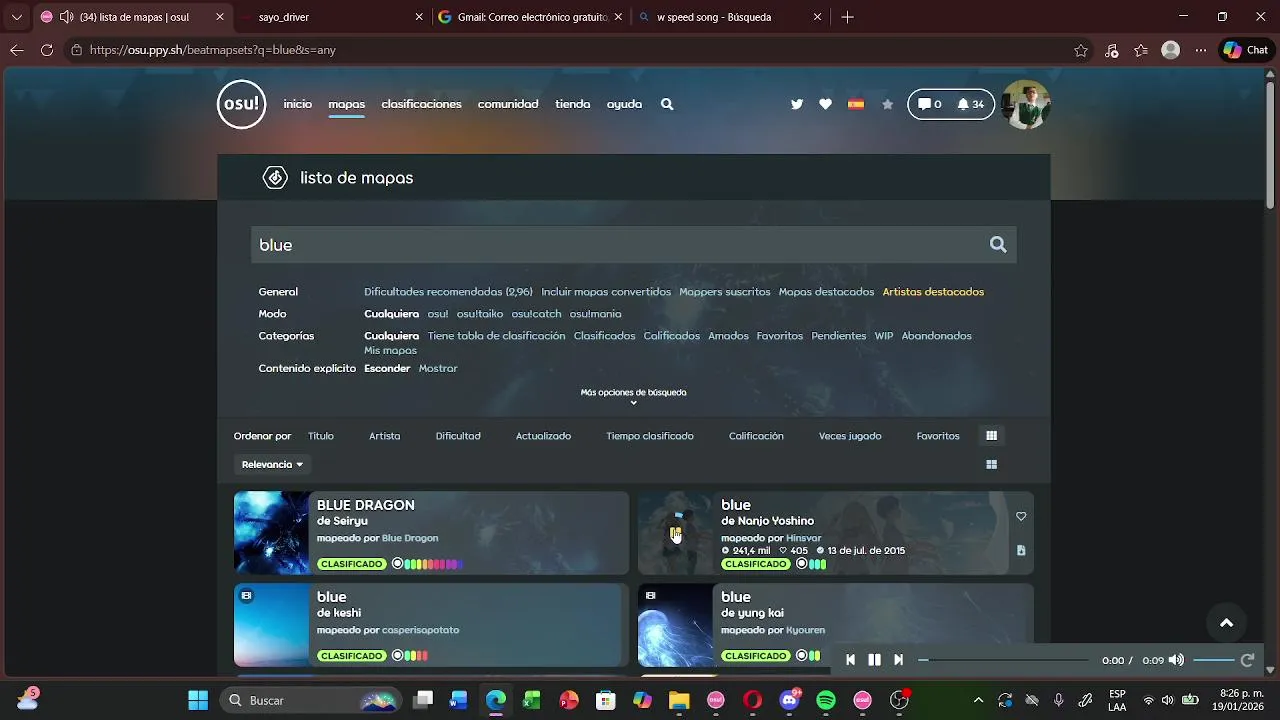Toggle Dificultades recomendadas filter
Screen dimensions: 1280x720
tap(448, 292)
